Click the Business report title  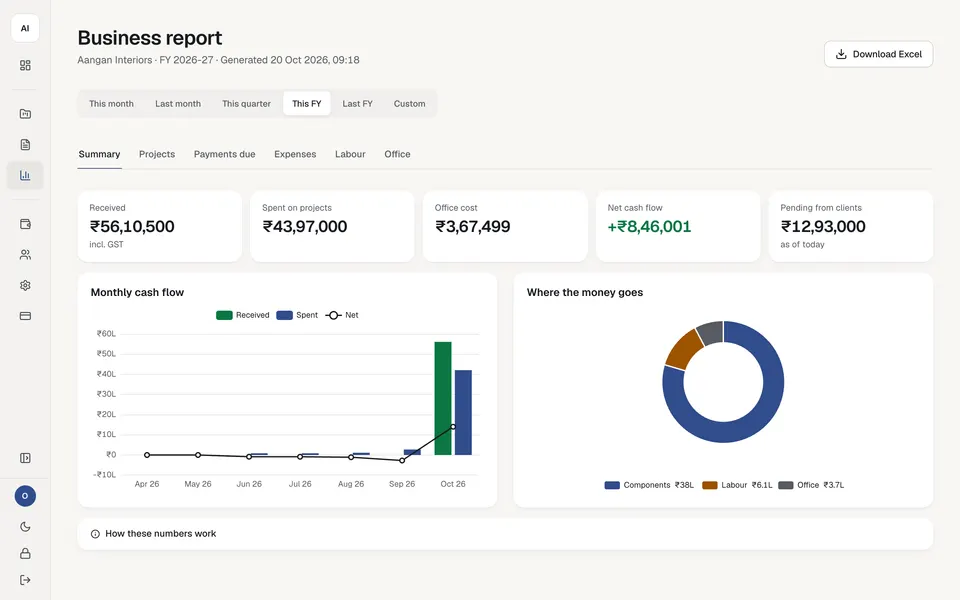pyautogui.click(x=149, y=38)
